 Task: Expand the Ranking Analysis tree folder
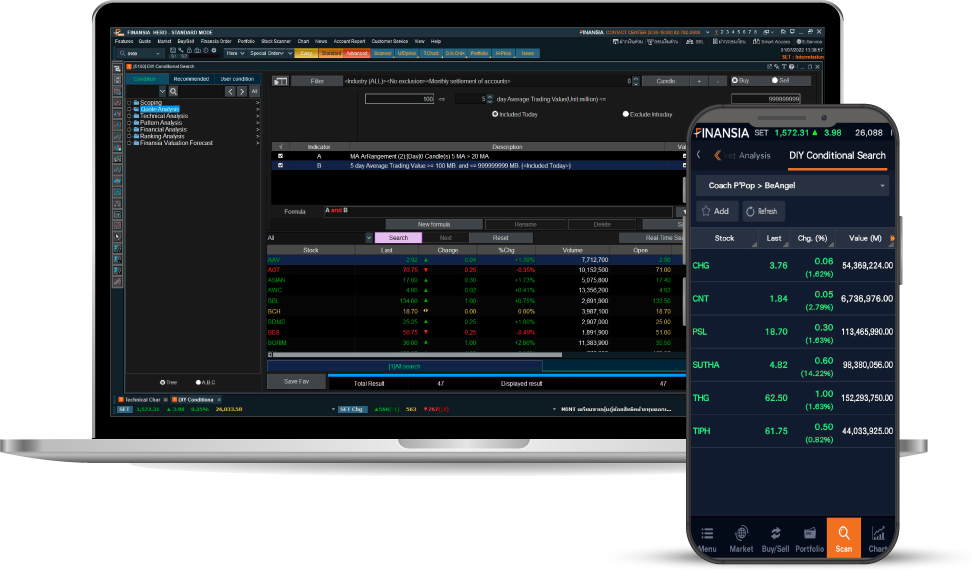(x=129, y=136)
